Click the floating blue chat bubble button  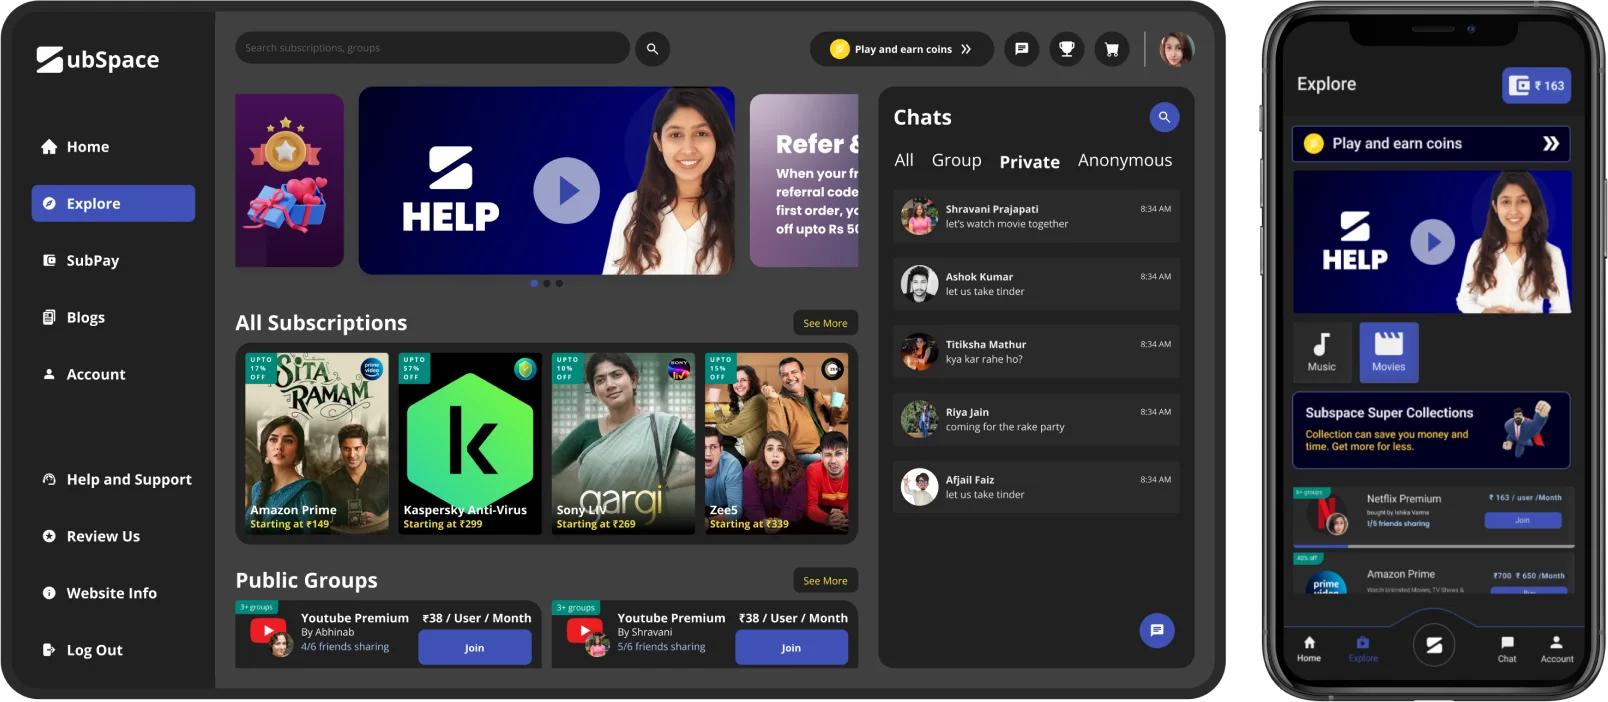(1157, 630)
